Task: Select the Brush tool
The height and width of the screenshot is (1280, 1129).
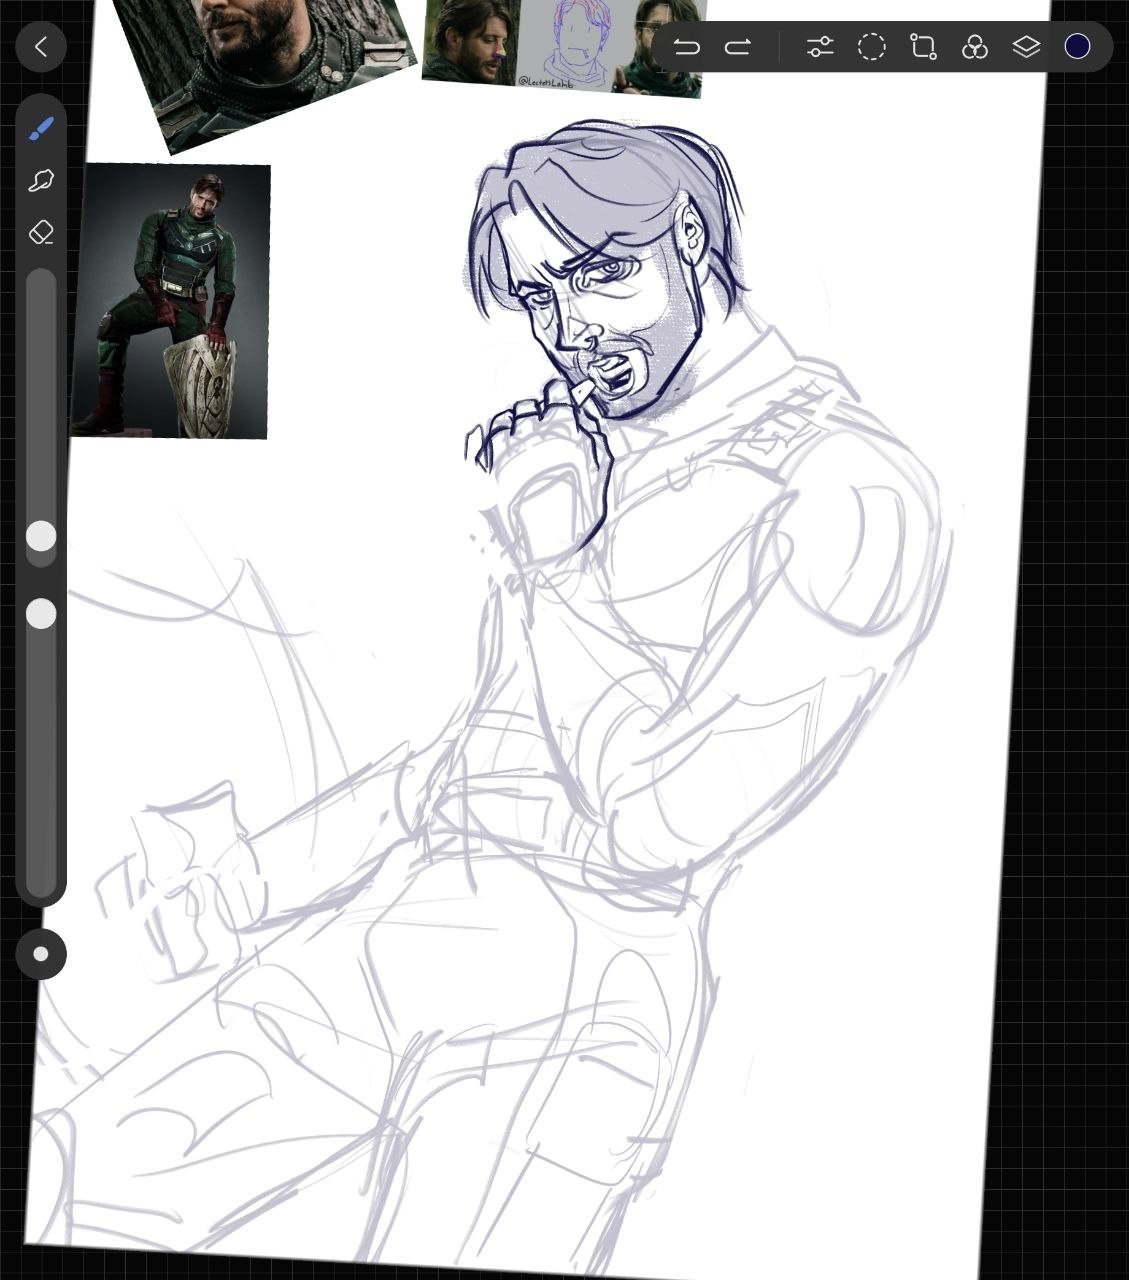Action: coord(41,129)
